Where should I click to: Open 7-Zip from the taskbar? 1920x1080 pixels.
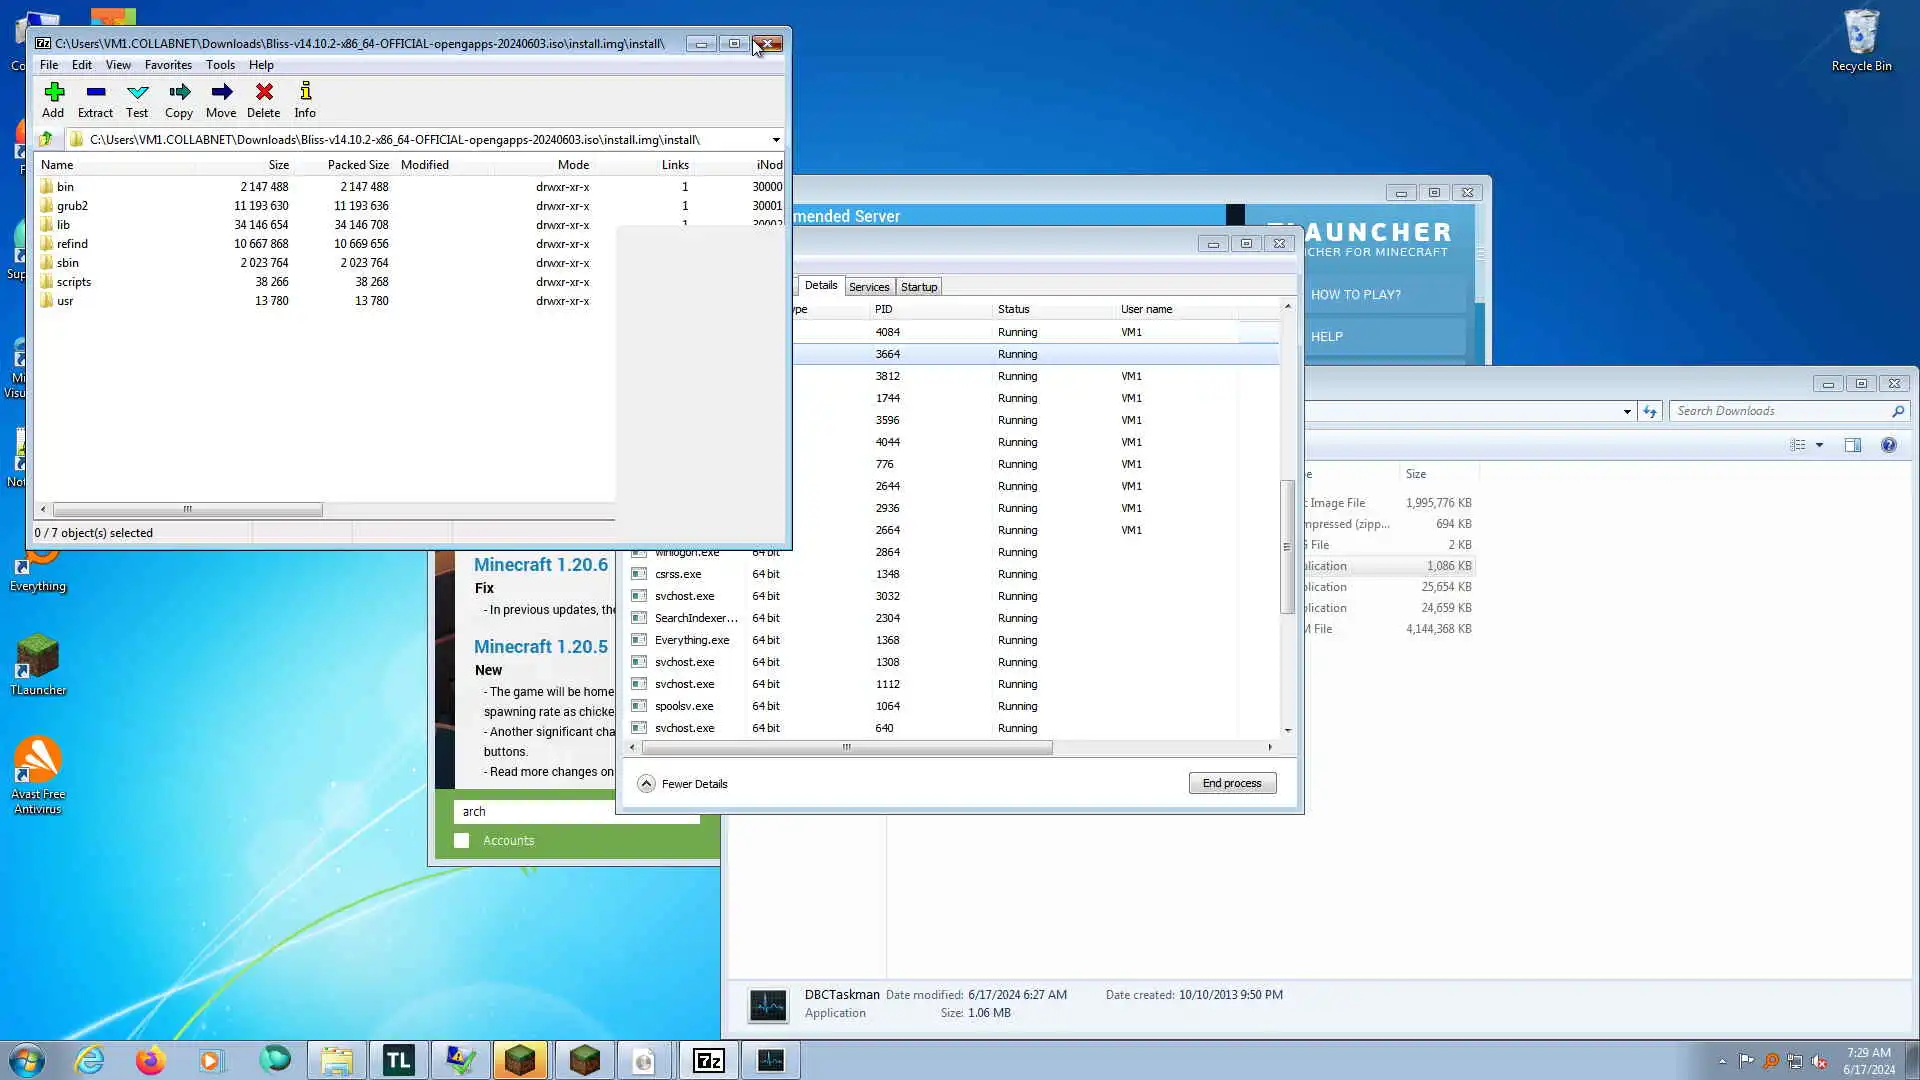pyautogui.click(x=708, y=1060)
